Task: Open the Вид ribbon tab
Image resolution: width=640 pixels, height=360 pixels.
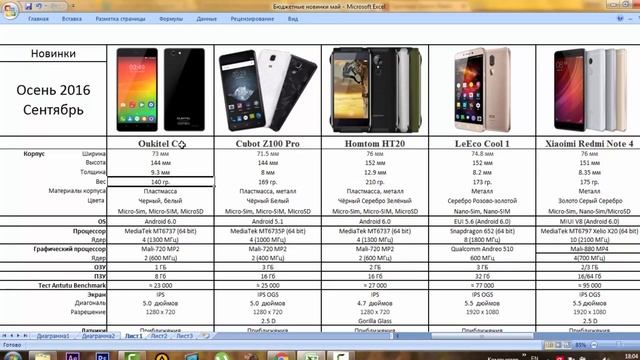Action: click(x=293, y=19)
